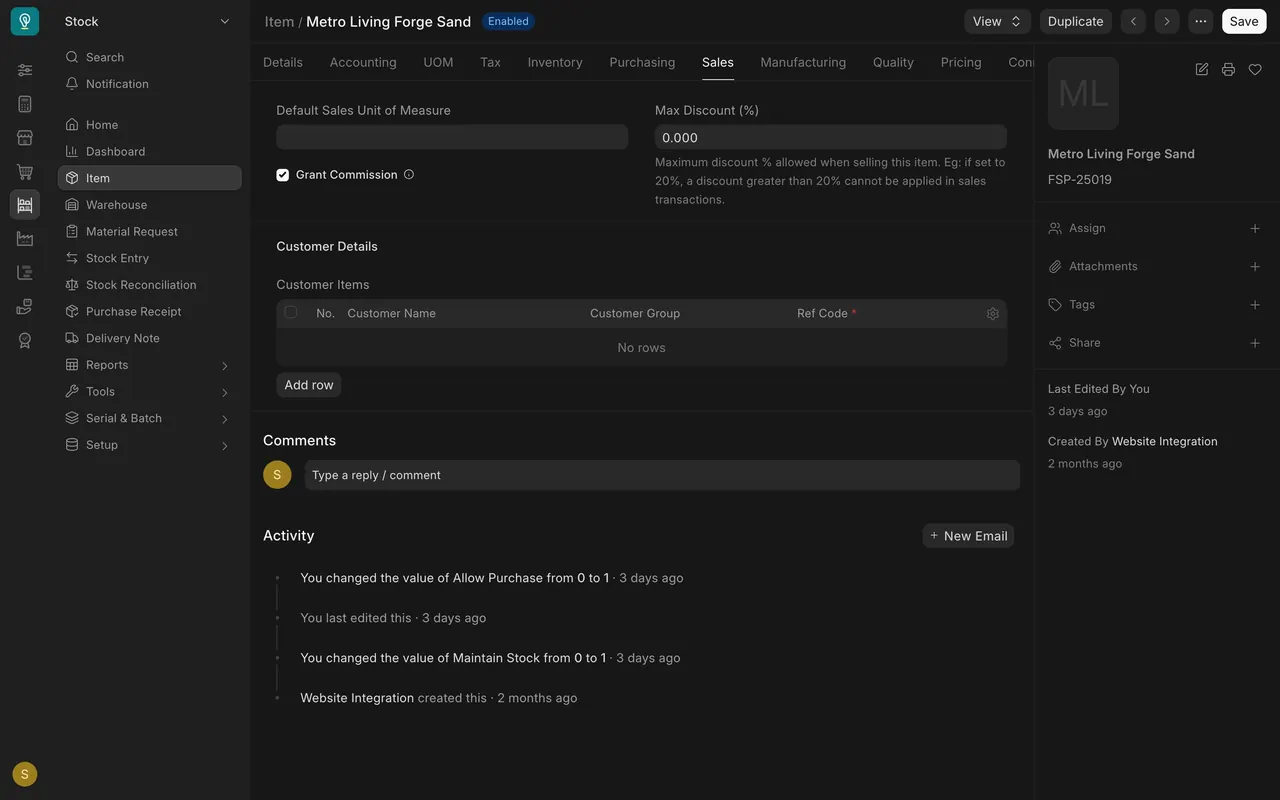1280x800 pixels.
Task: Add a tag with Tags plus icon
Action: point(1255,304)
